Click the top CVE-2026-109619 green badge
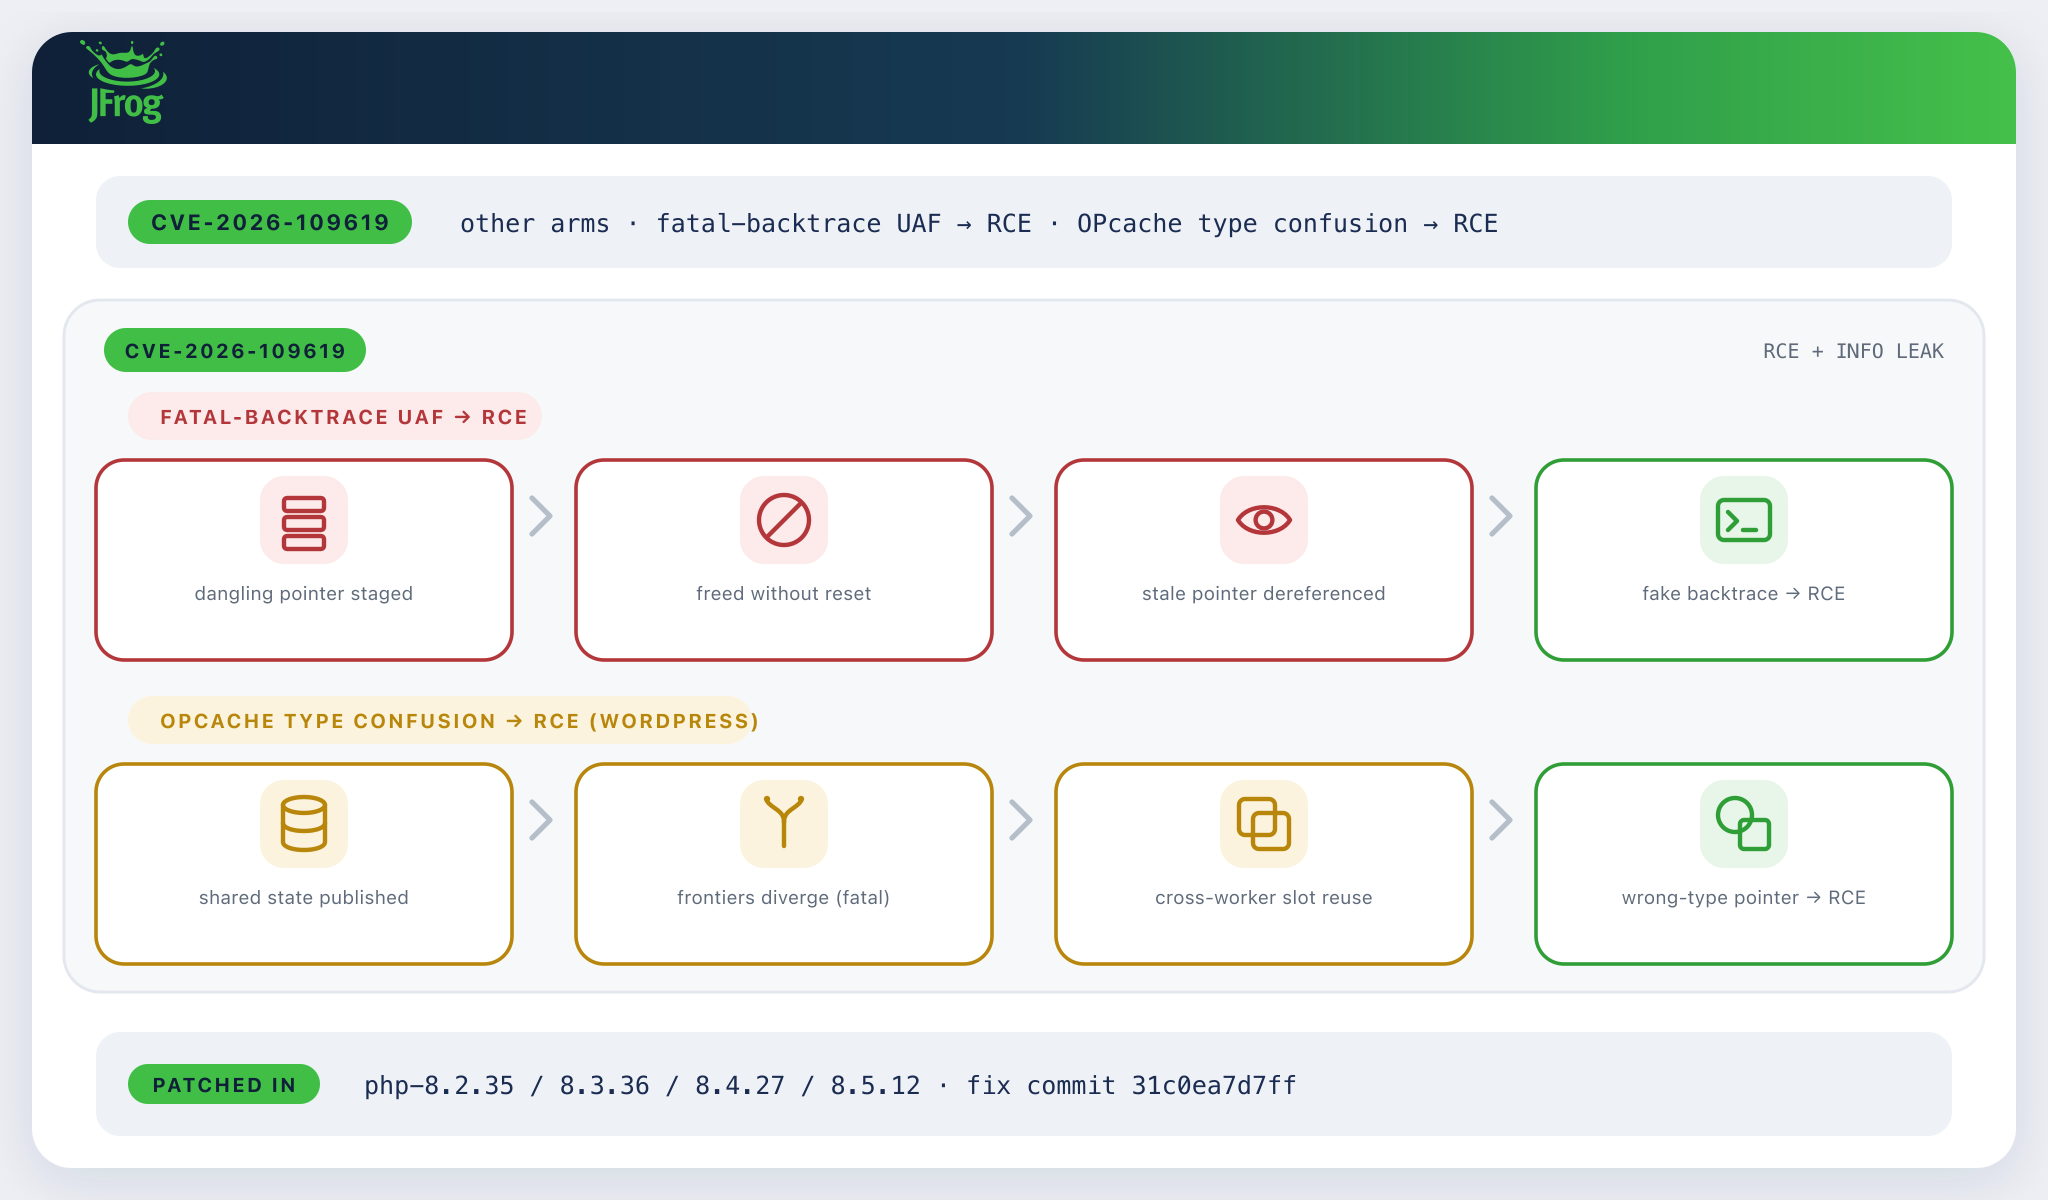The height and width of the screenshot is (1200, 2048). pos(270,222)
